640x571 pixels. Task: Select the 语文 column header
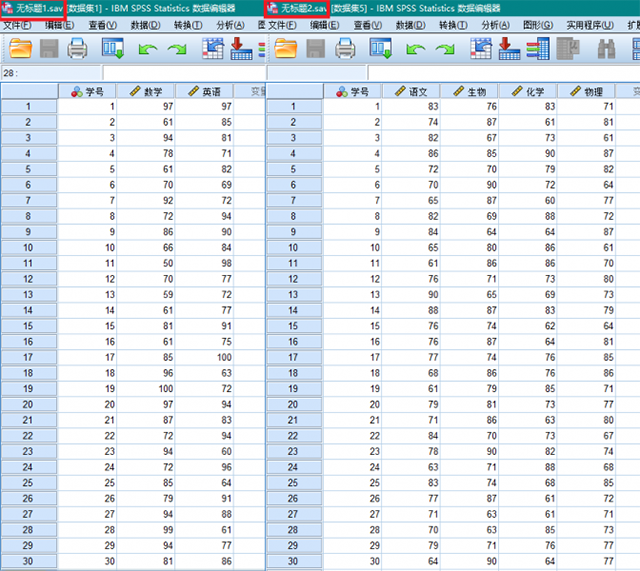[411, 91]
